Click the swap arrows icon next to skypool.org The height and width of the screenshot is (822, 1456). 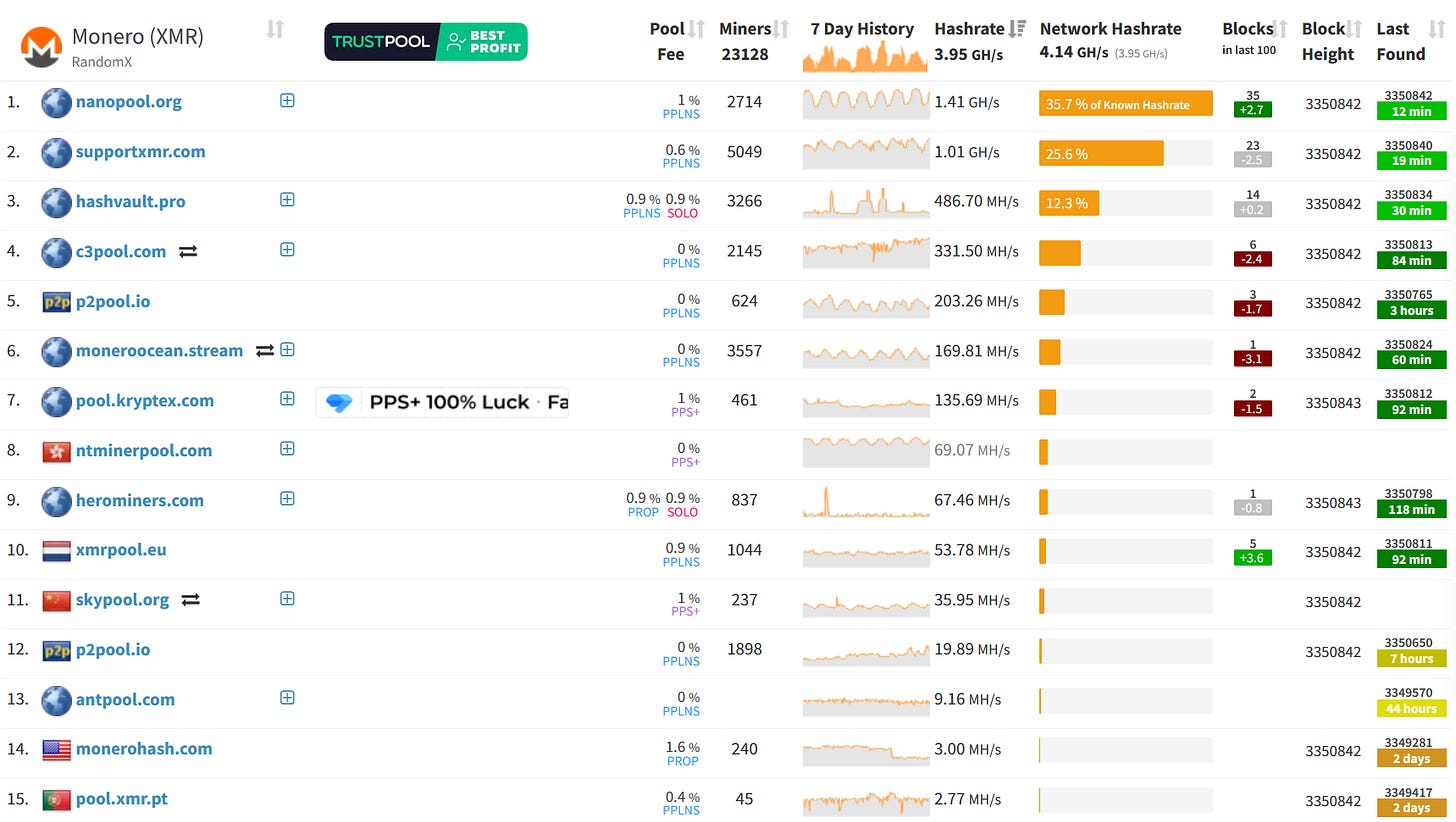click(x=190, y=600)
